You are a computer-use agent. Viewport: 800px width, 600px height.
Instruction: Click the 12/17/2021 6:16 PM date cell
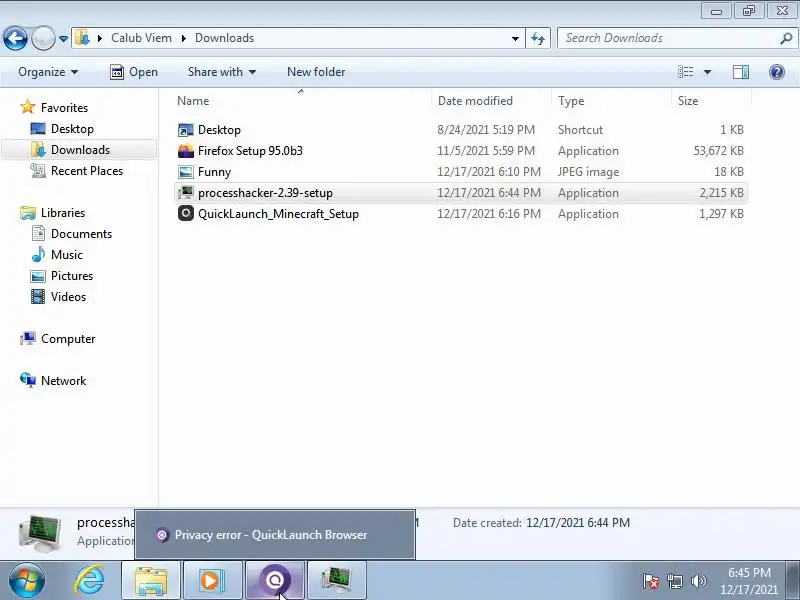pos(488,213)
